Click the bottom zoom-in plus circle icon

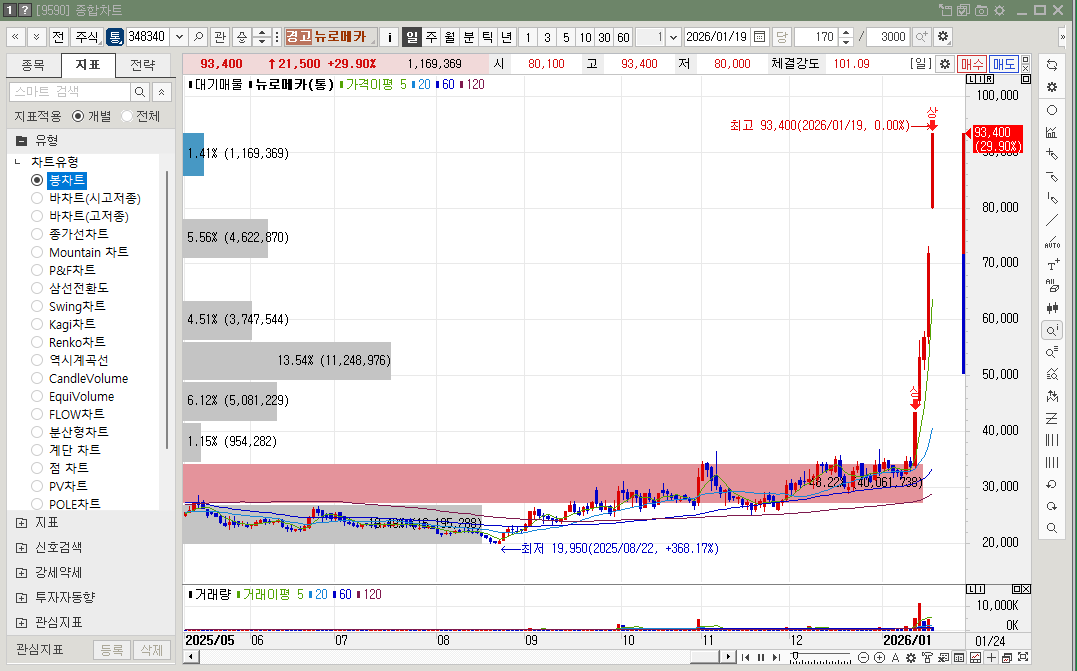point(879,658)
